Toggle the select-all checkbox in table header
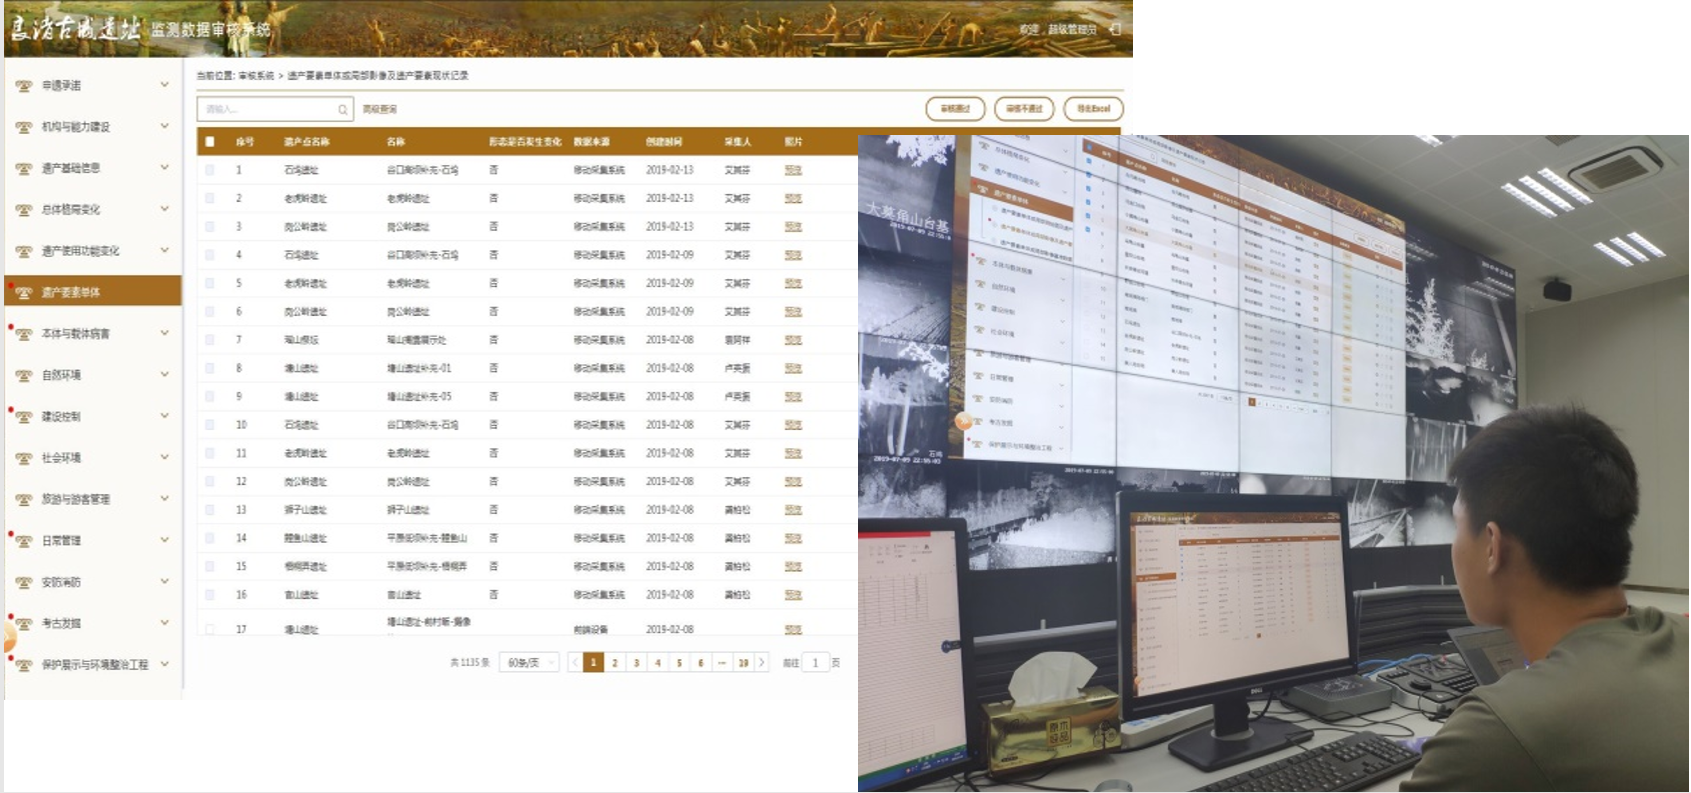The width and height of the screenshot is (1691, 793). [x=210, y=142]
